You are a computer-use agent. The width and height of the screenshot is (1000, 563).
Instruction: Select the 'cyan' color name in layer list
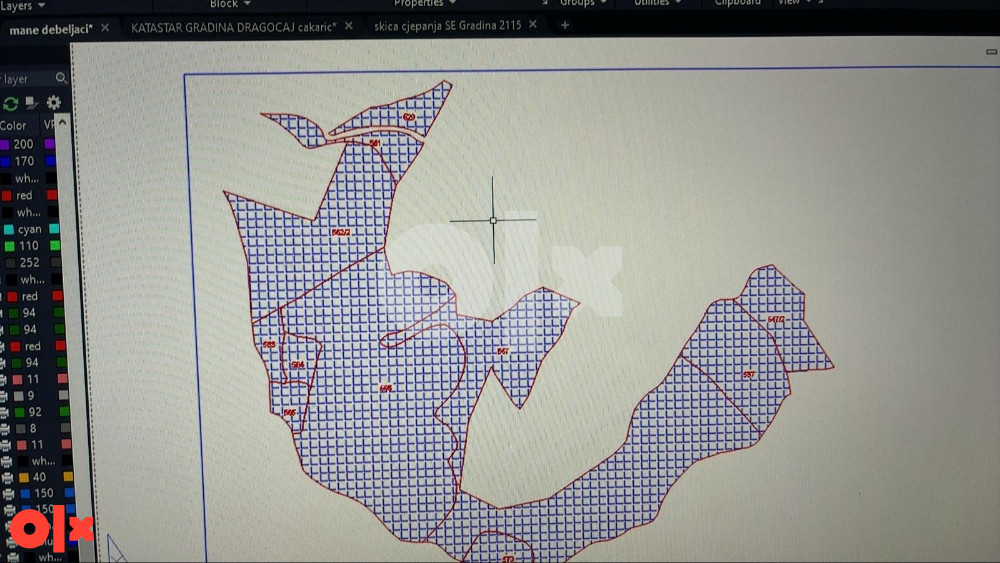29,229
